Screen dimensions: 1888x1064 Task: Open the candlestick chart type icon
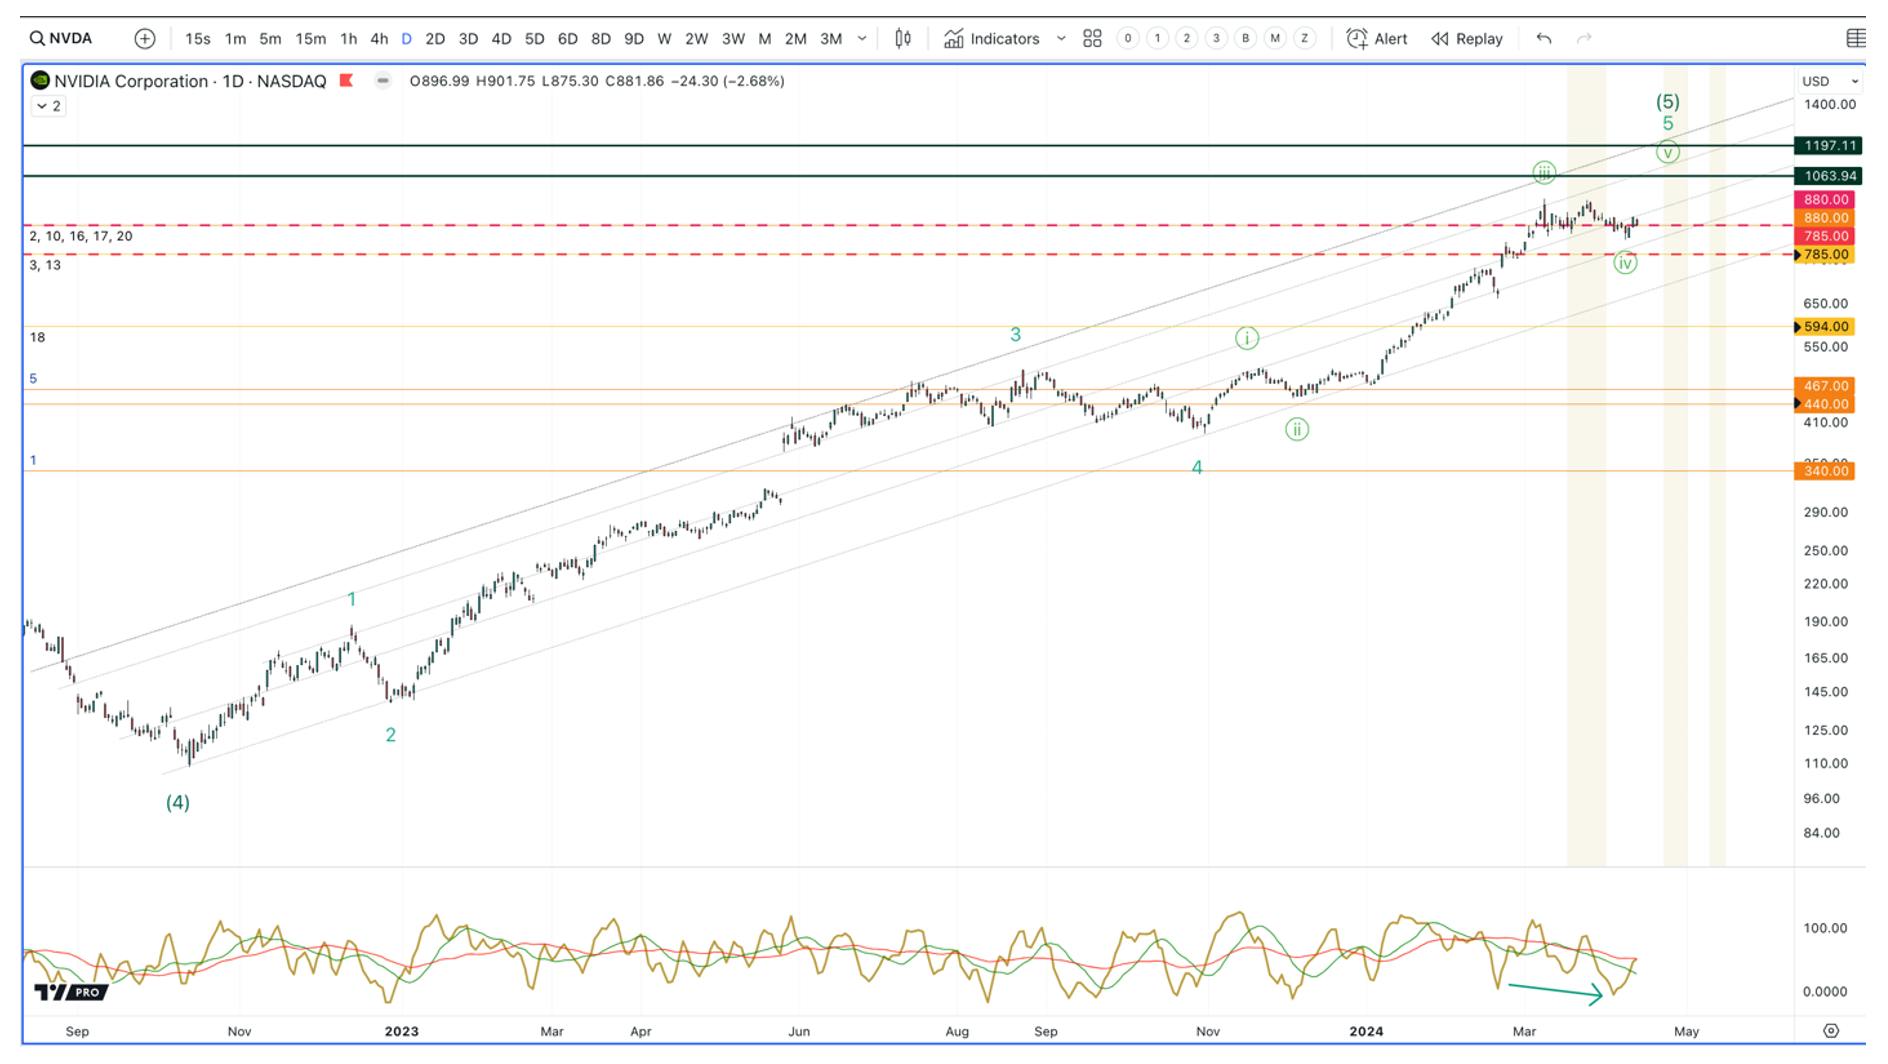903,39
